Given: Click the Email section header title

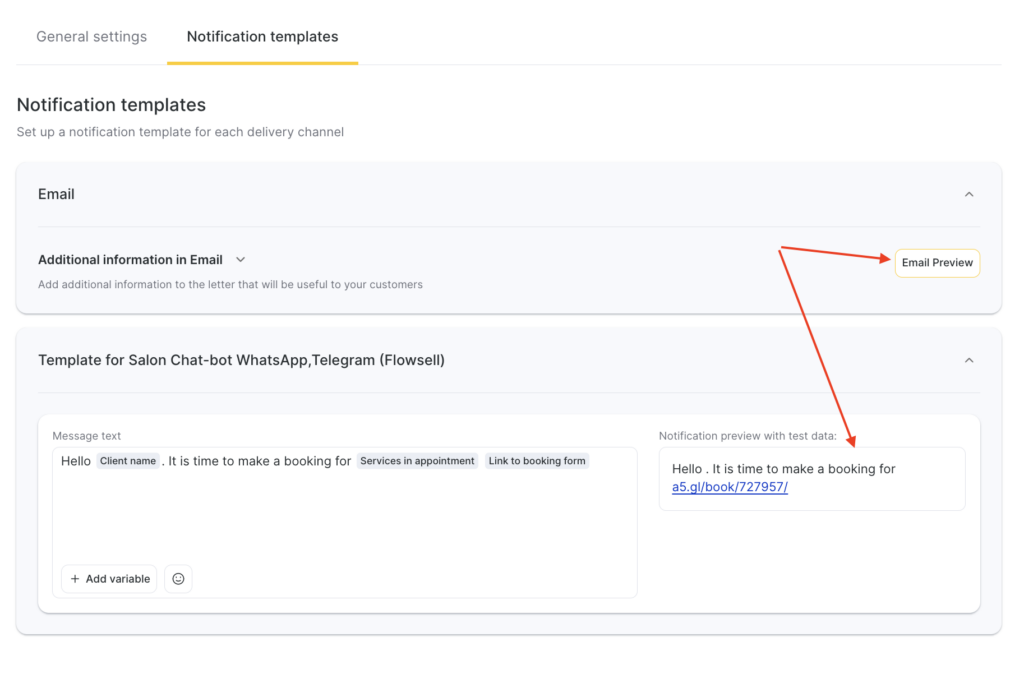Looking at the screenshot, I should click(x=56, y=195).
